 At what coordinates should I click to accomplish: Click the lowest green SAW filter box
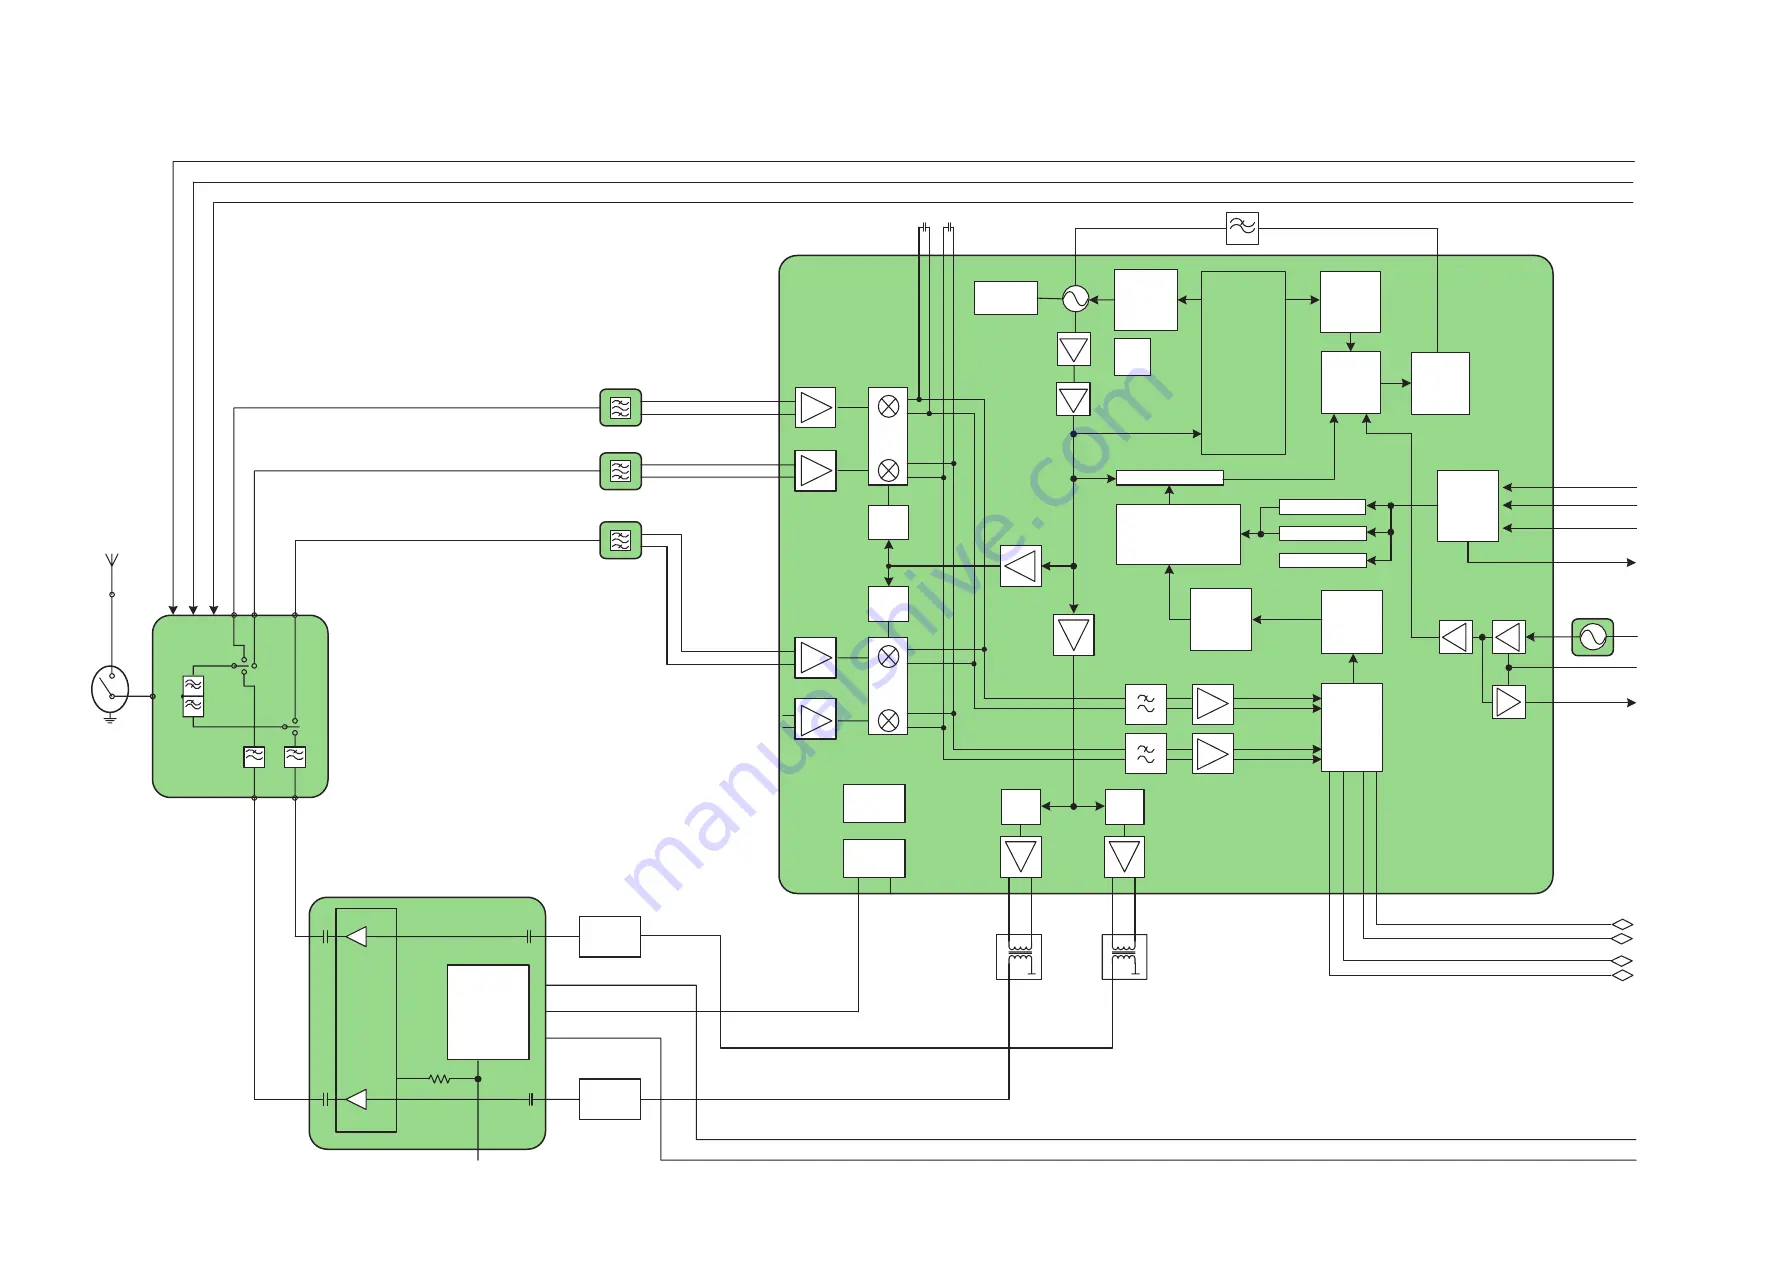point(620,540)
